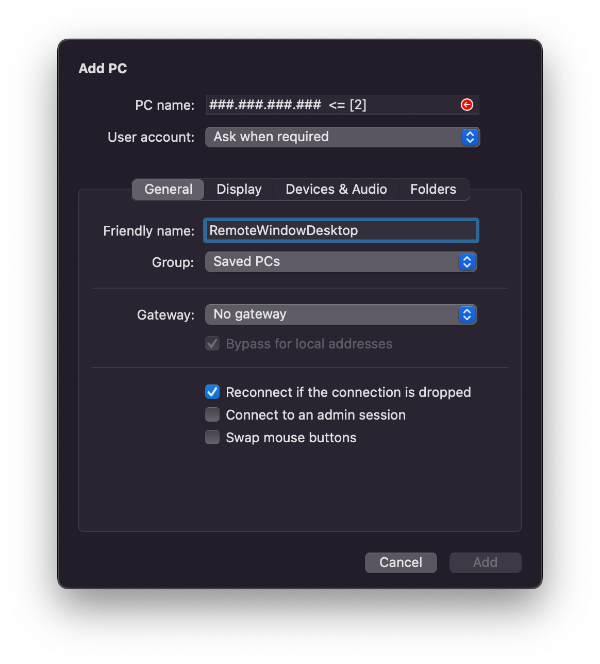This screenshot has width=600, height=664.
Task: Click the "PC name:" field label
Action: 165,105
